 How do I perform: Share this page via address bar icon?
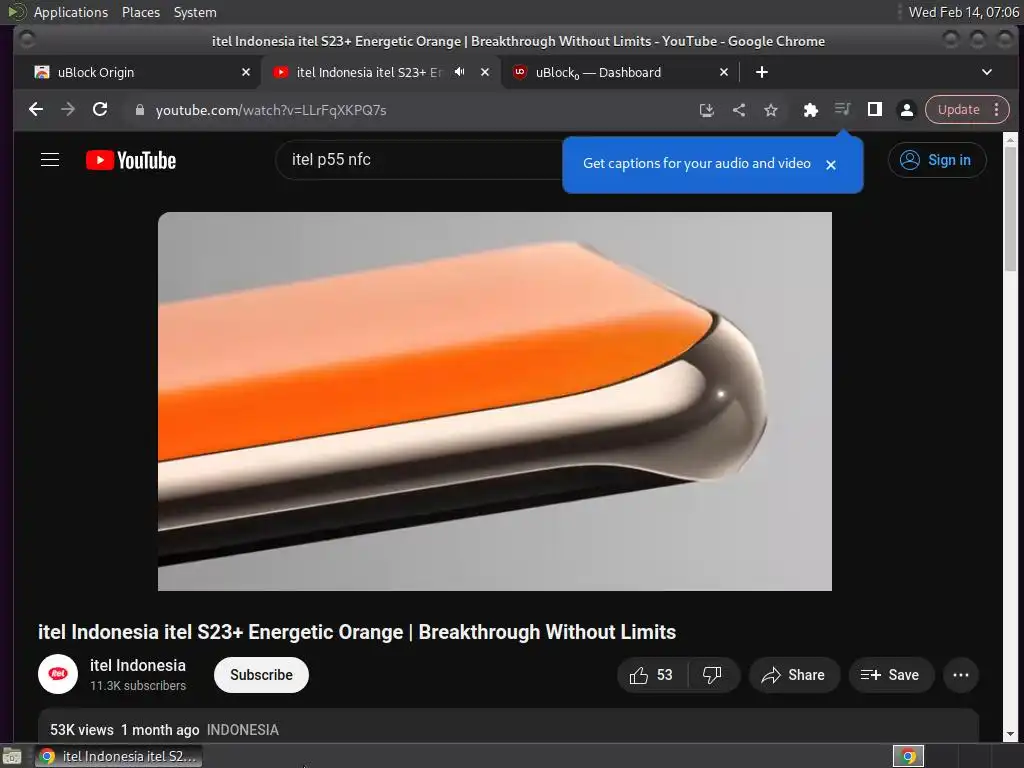pyautogui.click(x=739, y=110)
